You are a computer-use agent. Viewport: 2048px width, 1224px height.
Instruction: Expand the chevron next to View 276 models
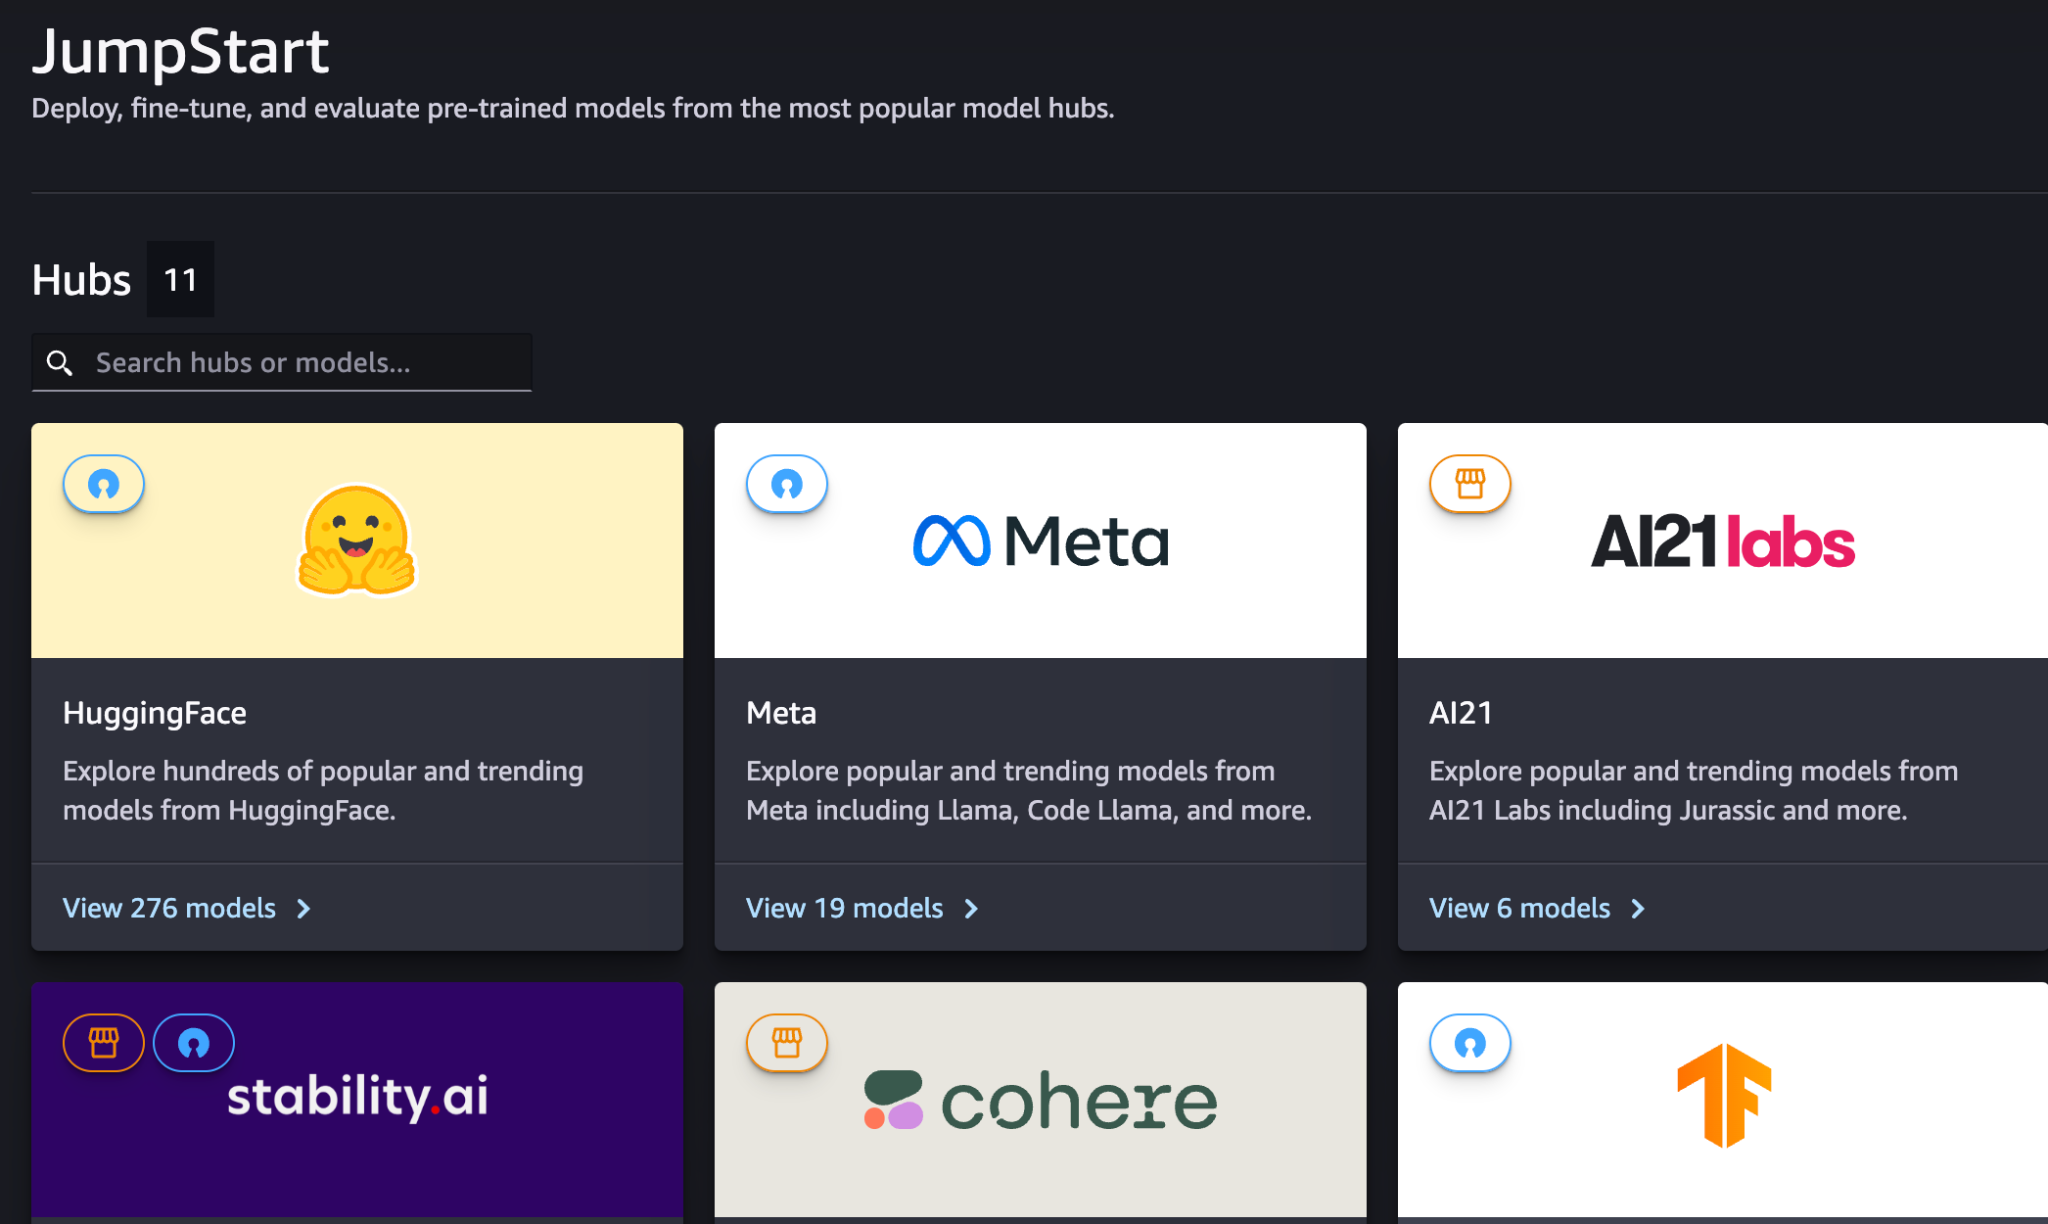point(303,909)
